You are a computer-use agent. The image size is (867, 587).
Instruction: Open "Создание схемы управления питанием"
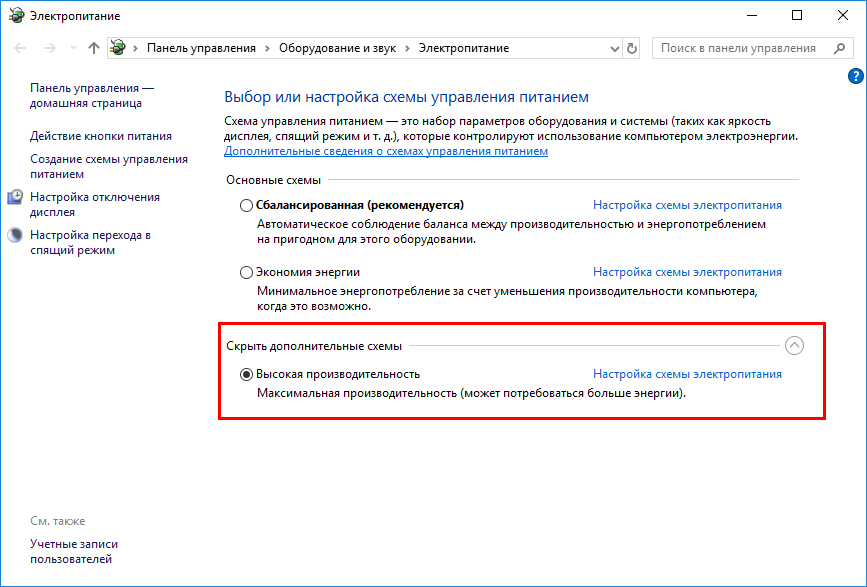[109, 166]
